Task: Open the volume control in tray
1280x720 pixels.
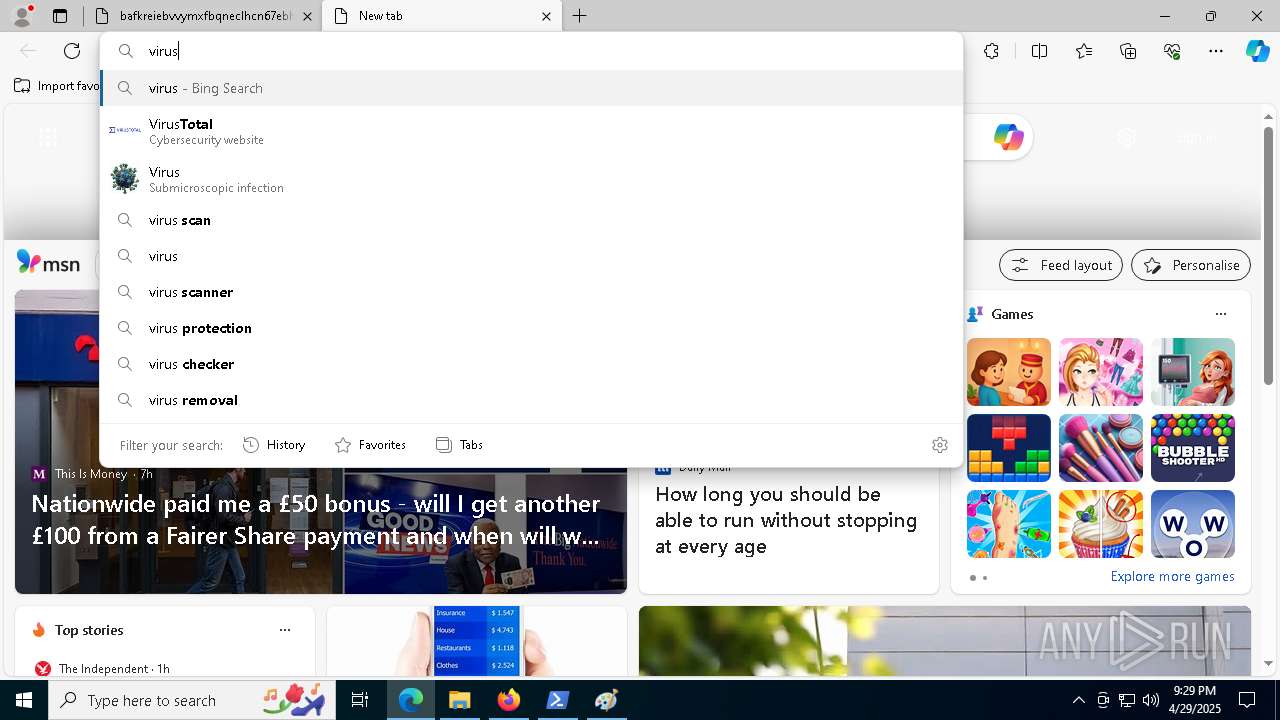Action: tap(1150, 700)
